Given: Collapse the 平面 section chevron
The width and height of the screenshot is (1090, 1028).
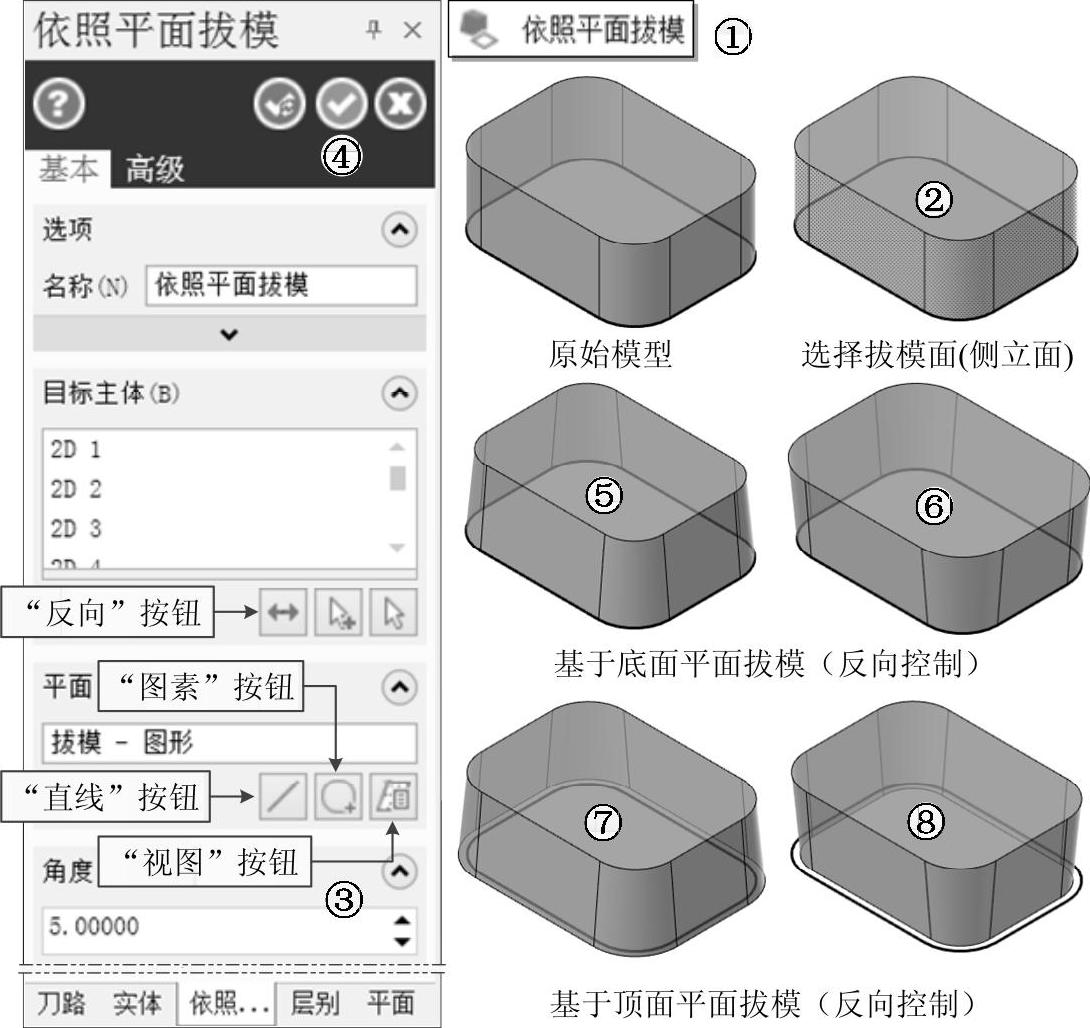Looking at the screenshot, I should point(400,687).
